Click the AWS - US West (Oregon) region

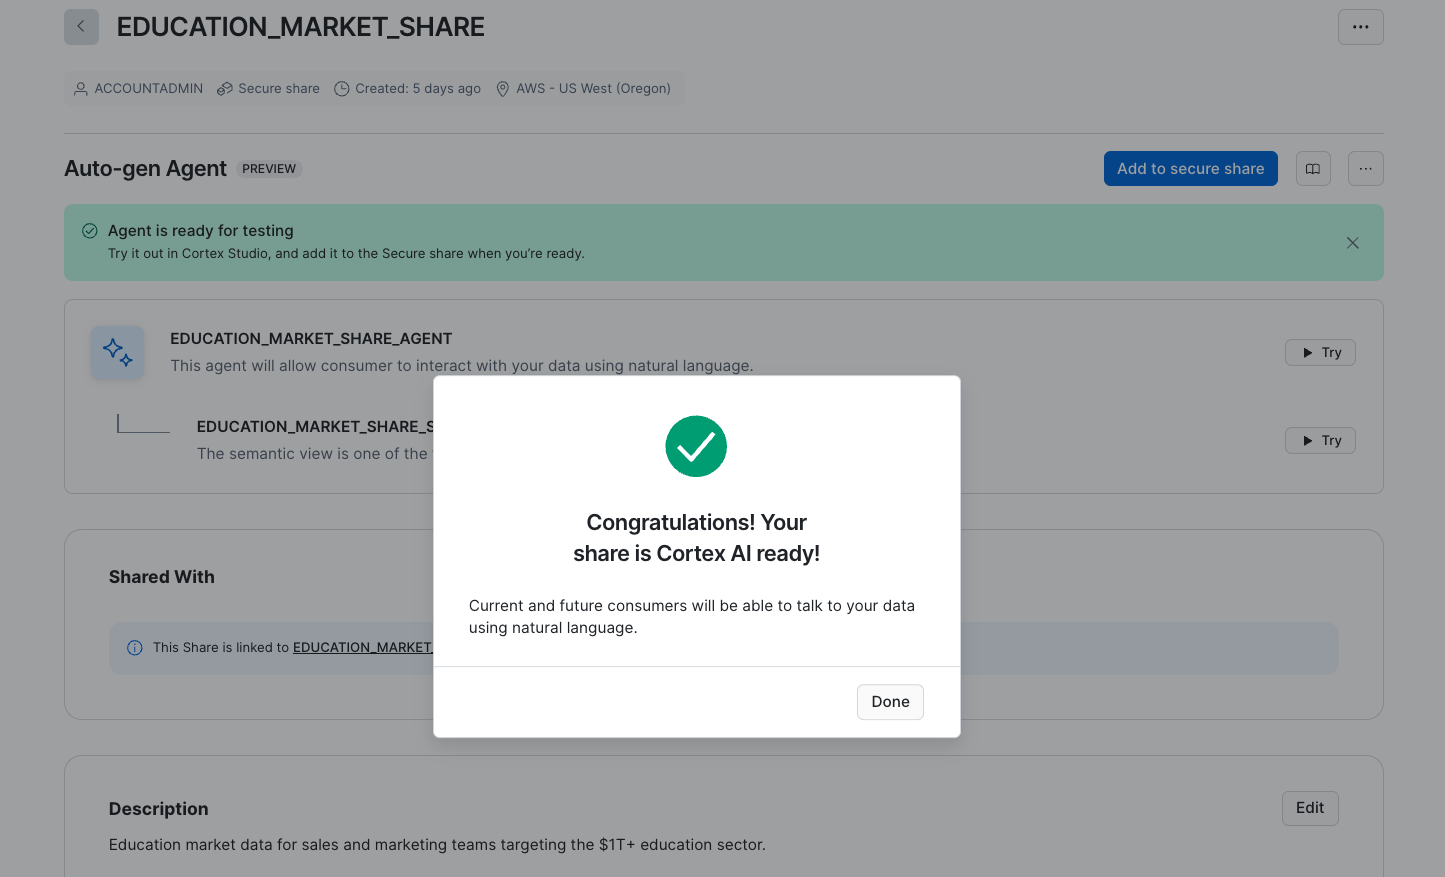coord(594,89)
